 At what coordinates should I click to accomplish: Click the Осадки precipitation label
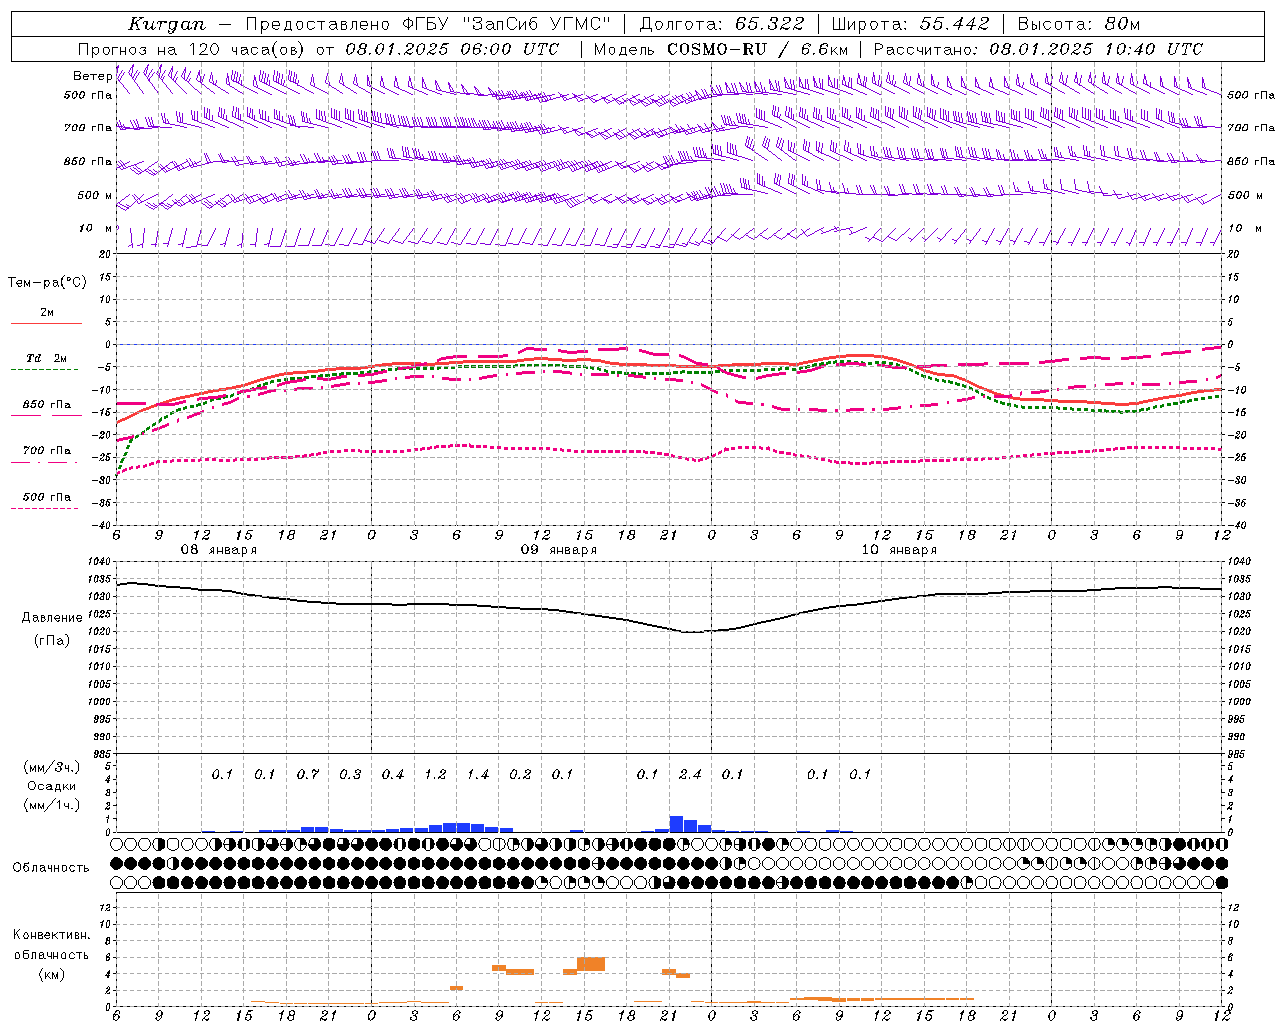51,786
